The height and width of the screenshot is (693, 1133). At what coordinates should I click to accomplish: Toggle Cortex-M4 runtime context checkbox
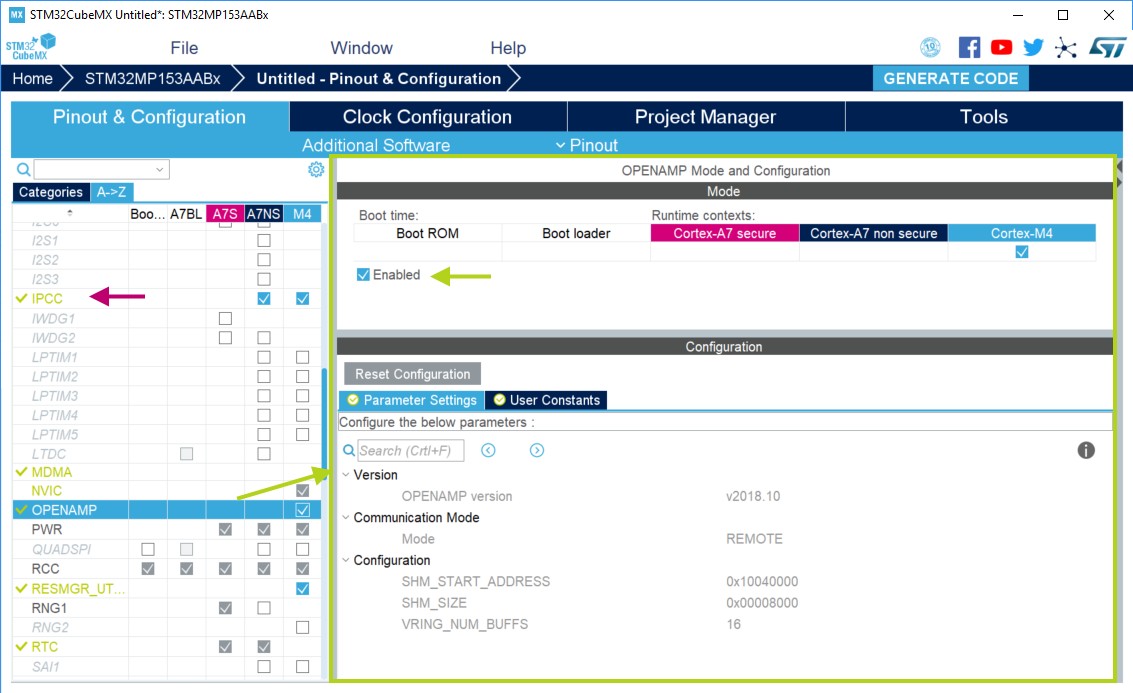[x=1022, y=251]
